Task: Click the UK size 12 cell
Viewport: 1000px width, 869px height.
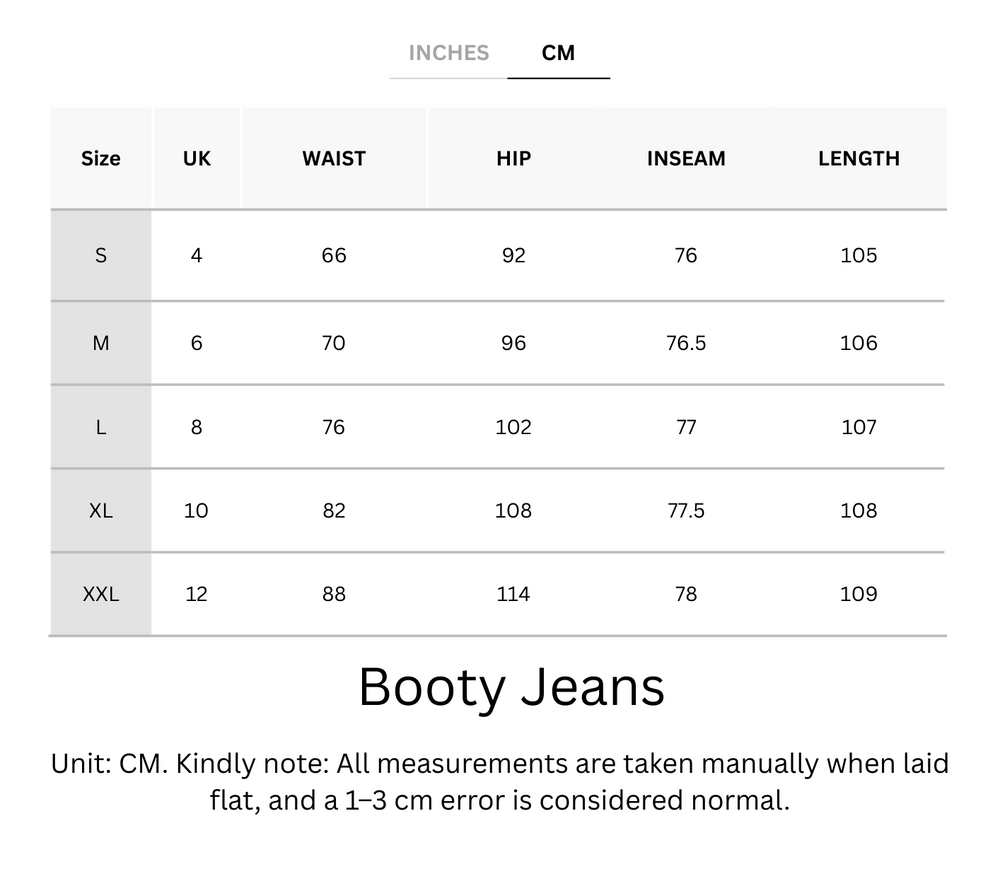Action: coord(196,593)
